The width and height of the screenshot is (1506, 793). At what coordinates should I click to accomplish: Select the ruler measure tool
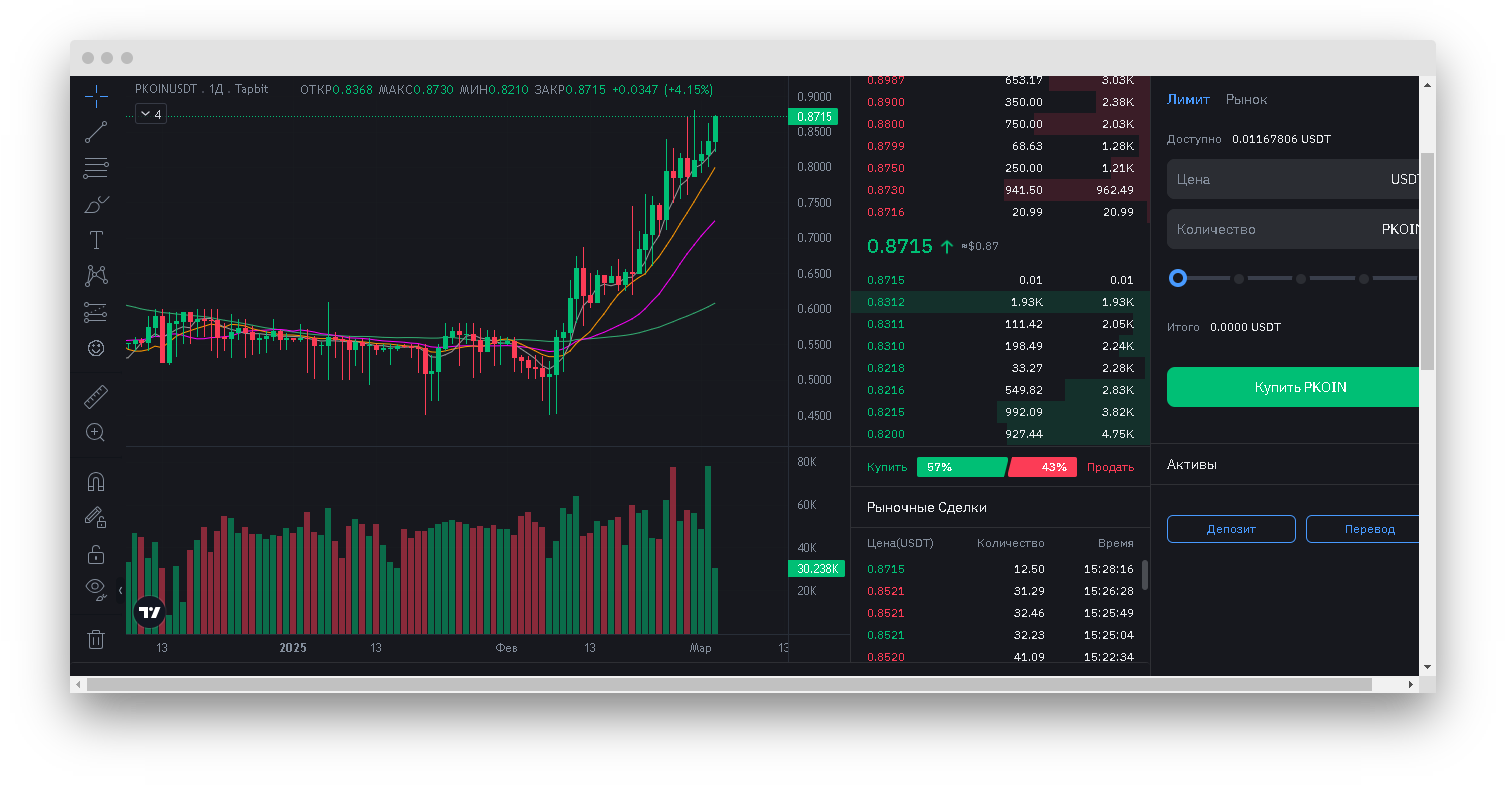click(96, 397)
